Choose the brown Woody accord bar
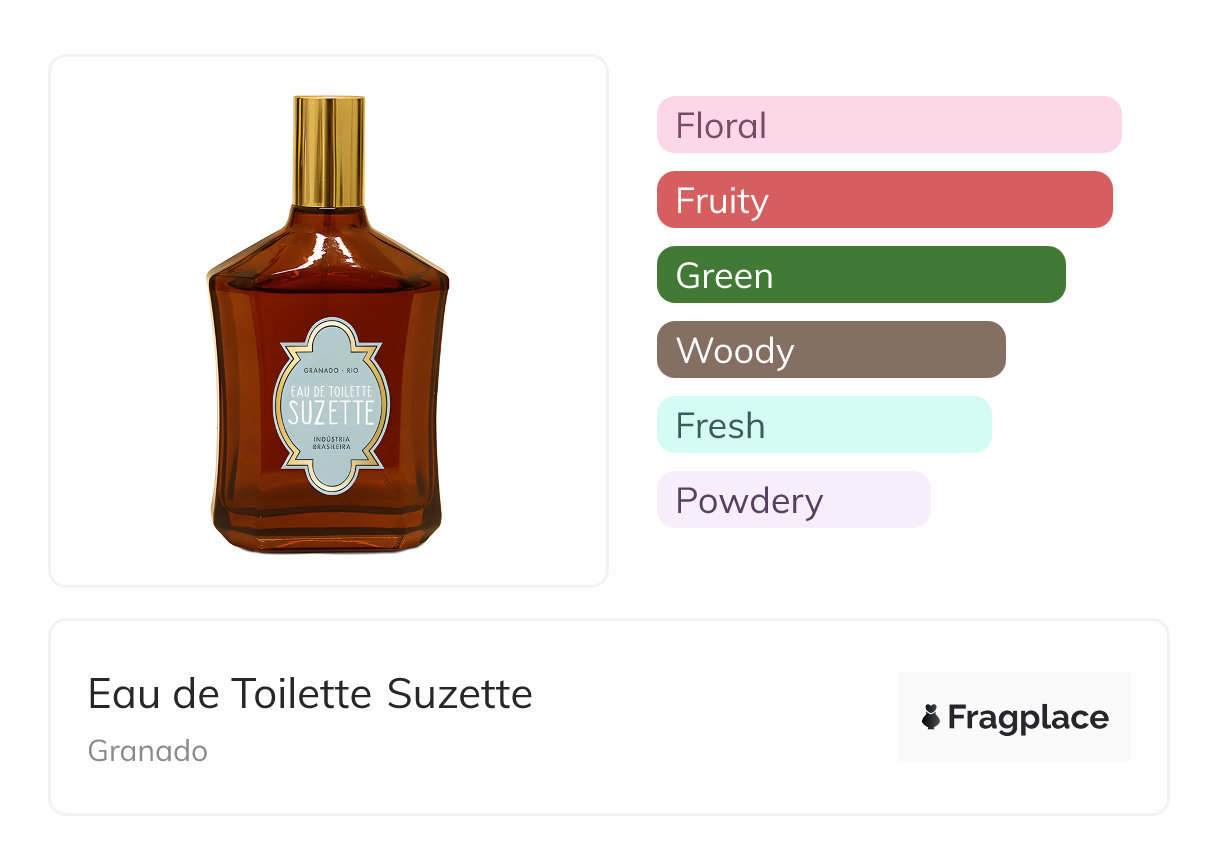Screen dimensions: 1218x864 coord(830,350)
